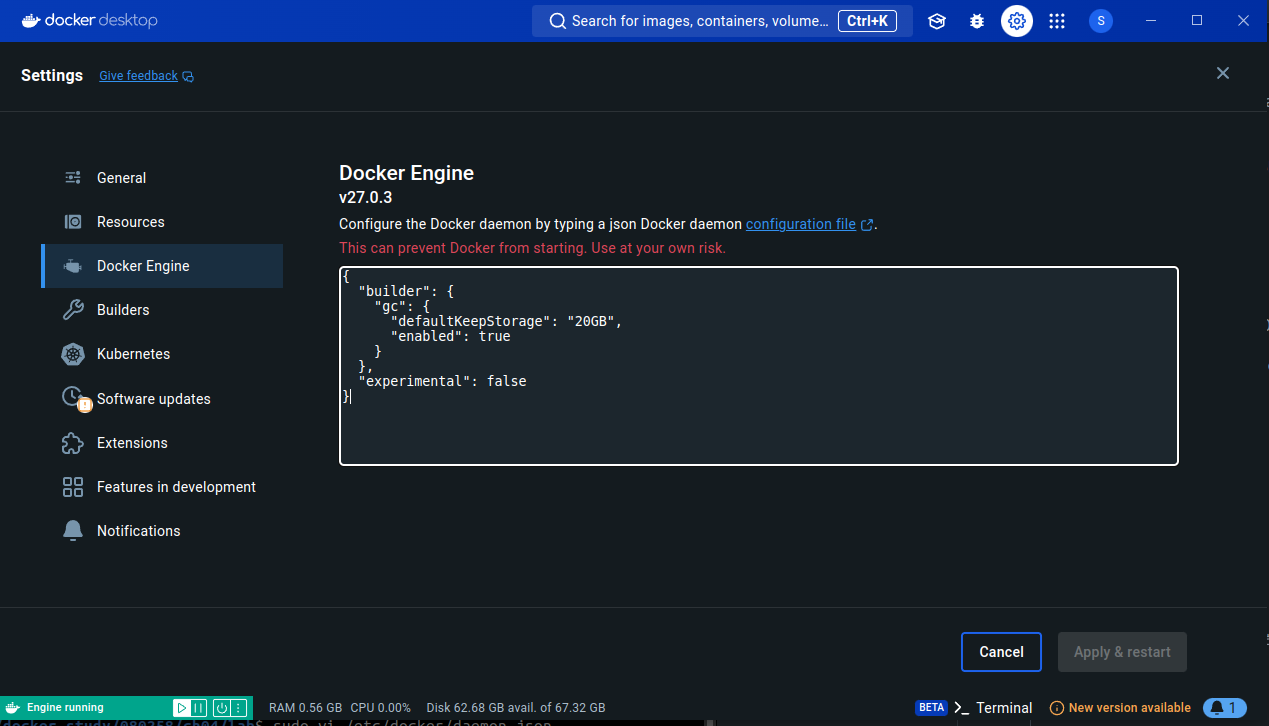Open the Kubernetes settings tab

[162, 354]
